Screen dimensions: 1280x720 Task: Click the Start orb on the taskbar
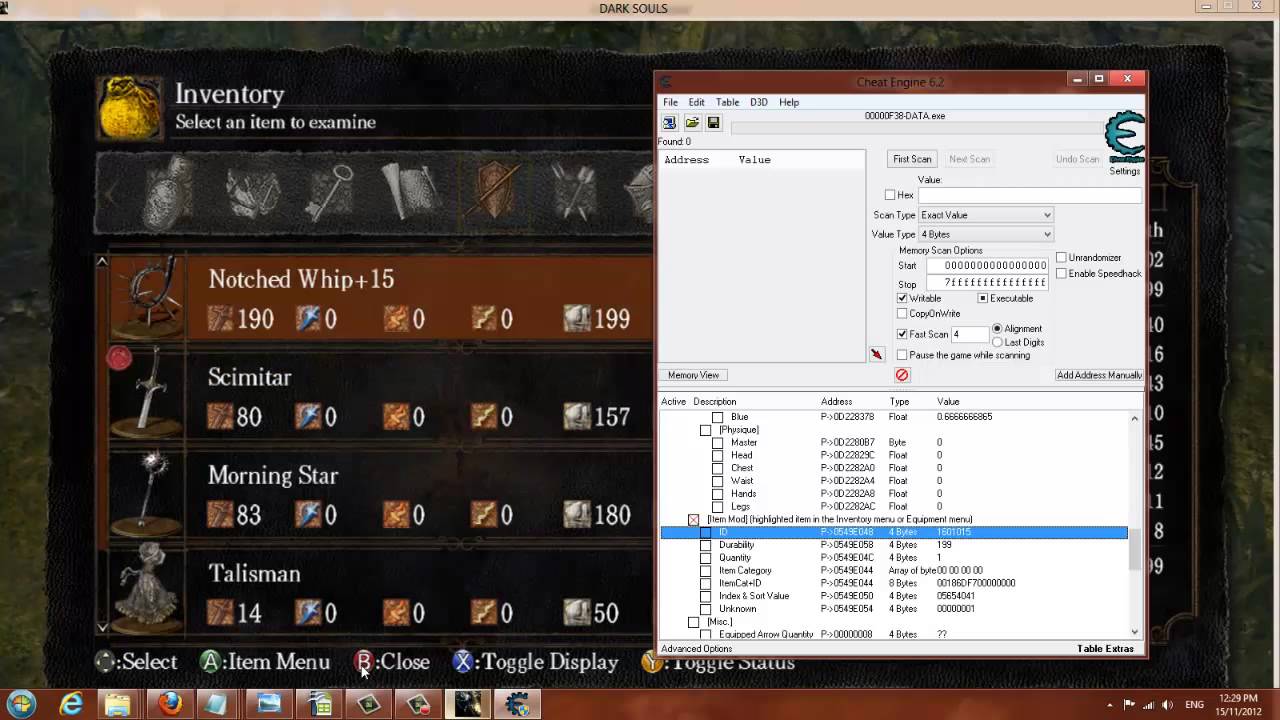pos(21,703)
